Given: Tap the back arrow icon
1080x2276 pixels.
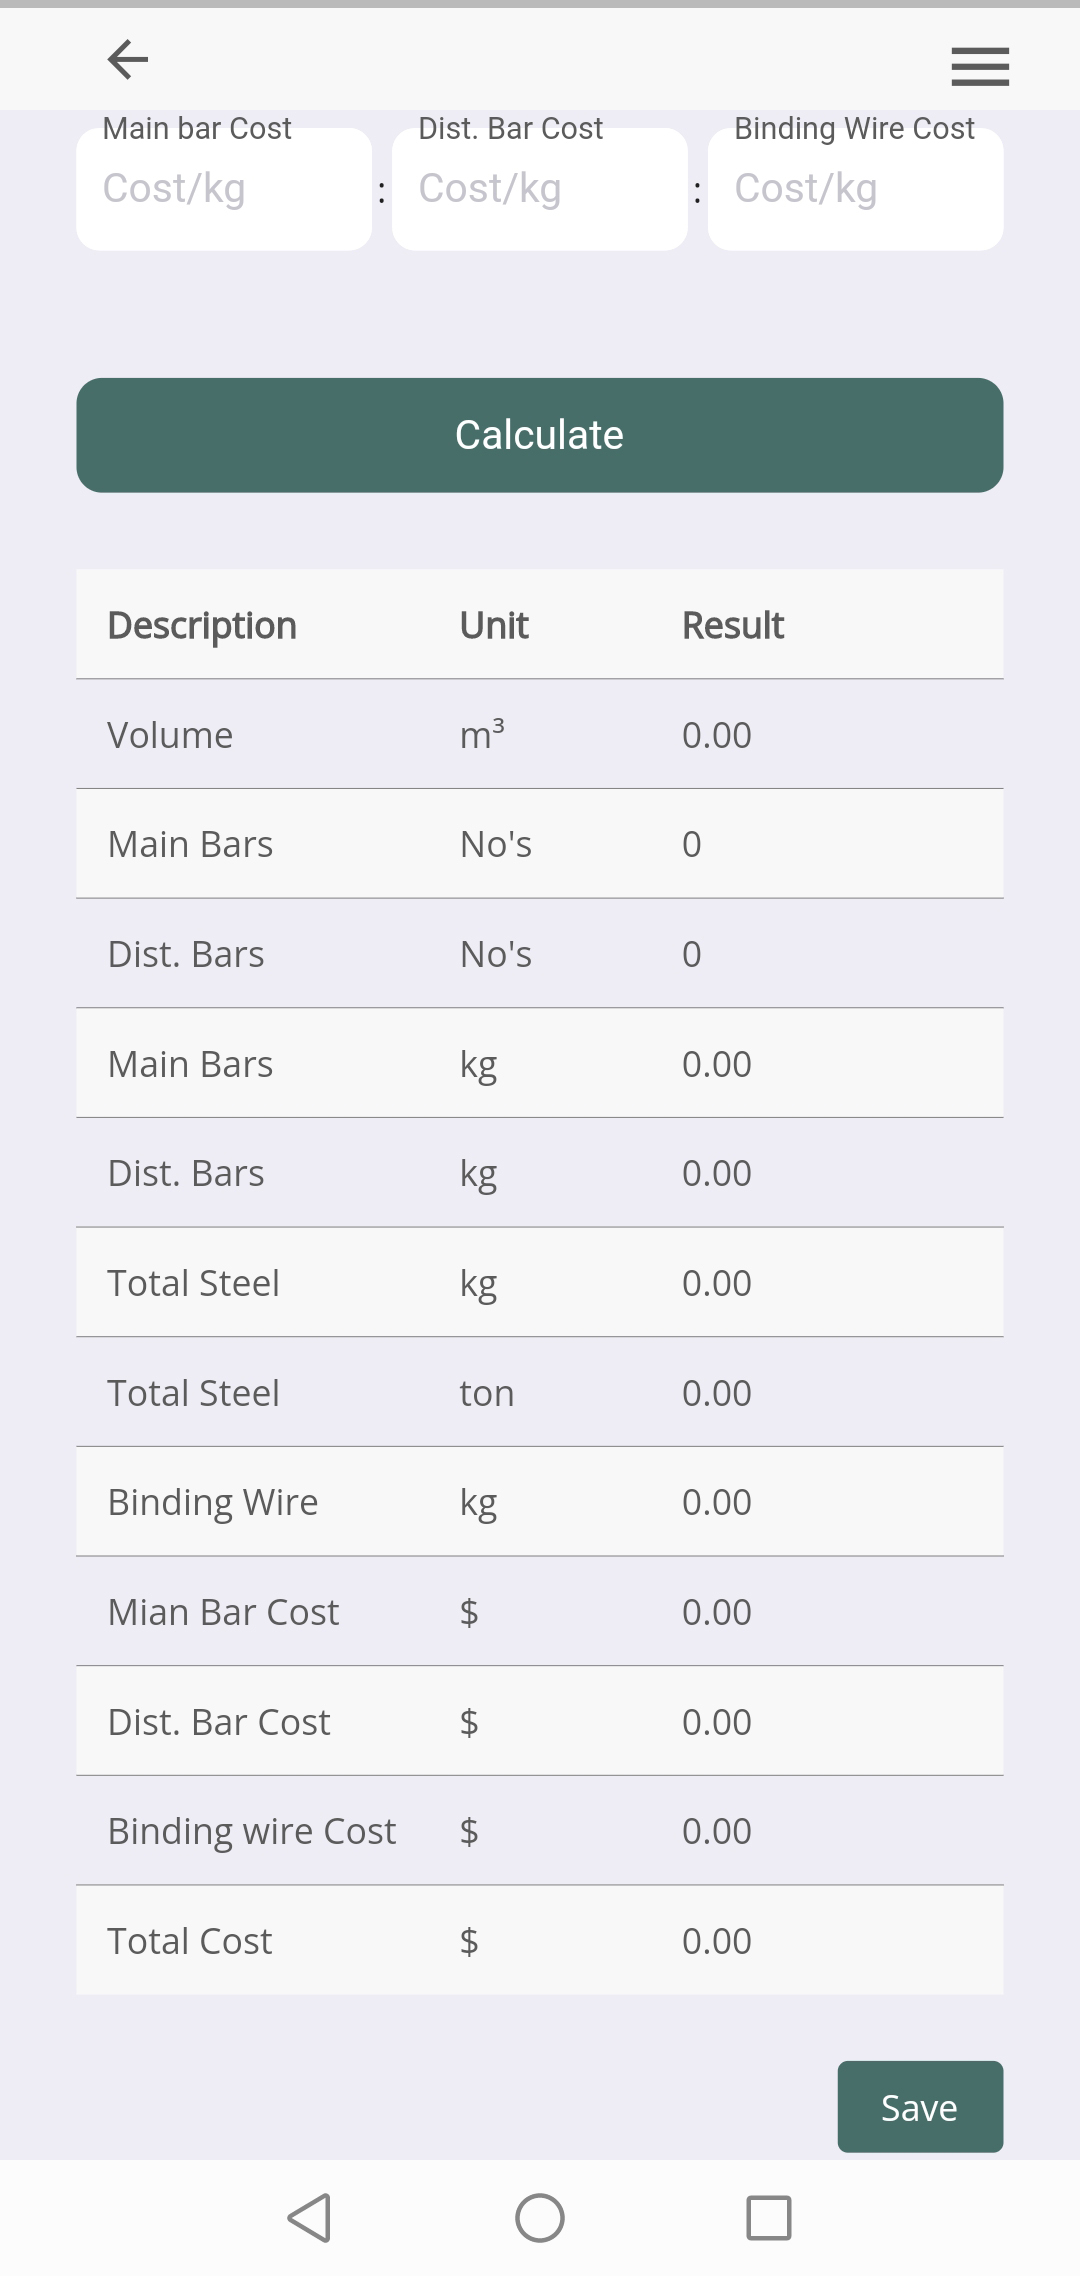Looking at the screenshot, I should pos(128,59).
